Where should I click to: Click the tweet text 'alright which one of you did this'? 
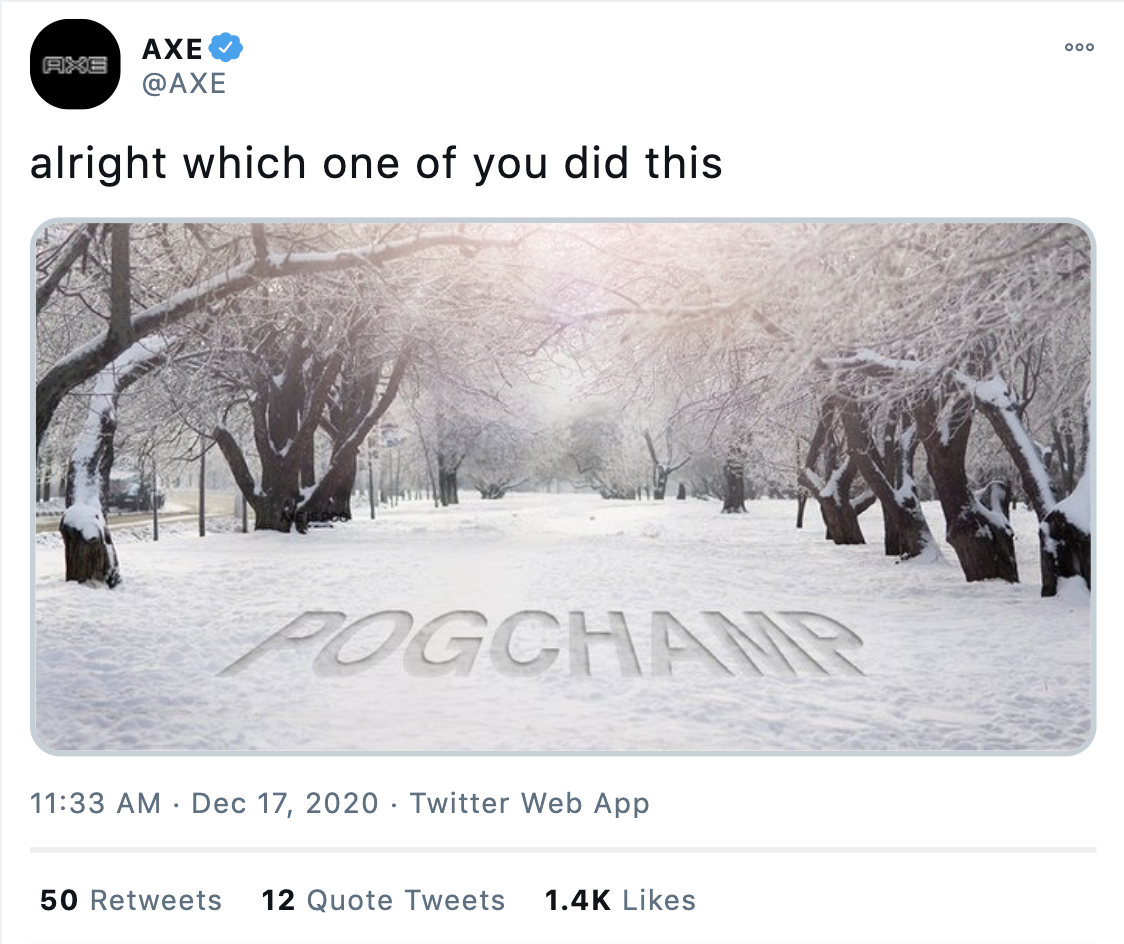point(376,163)
